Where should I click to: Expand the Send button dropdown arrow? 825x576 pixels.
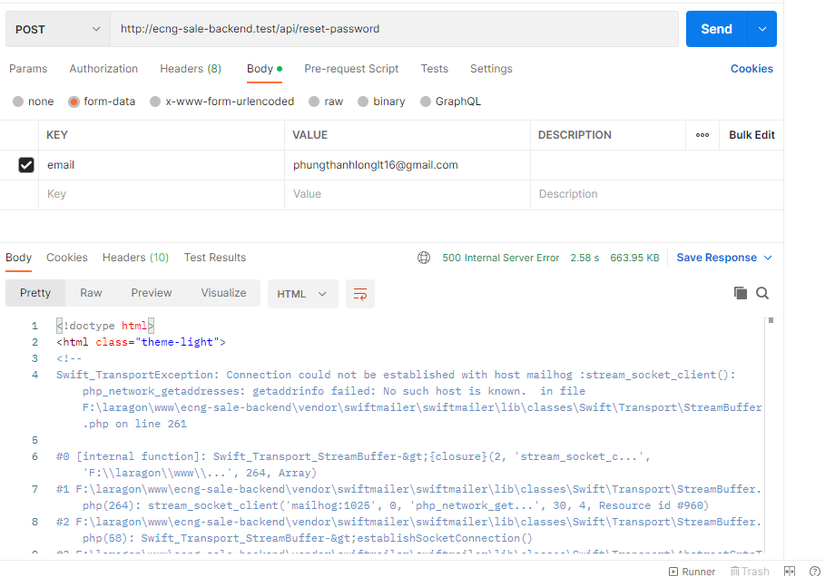(x=762, y=29)
